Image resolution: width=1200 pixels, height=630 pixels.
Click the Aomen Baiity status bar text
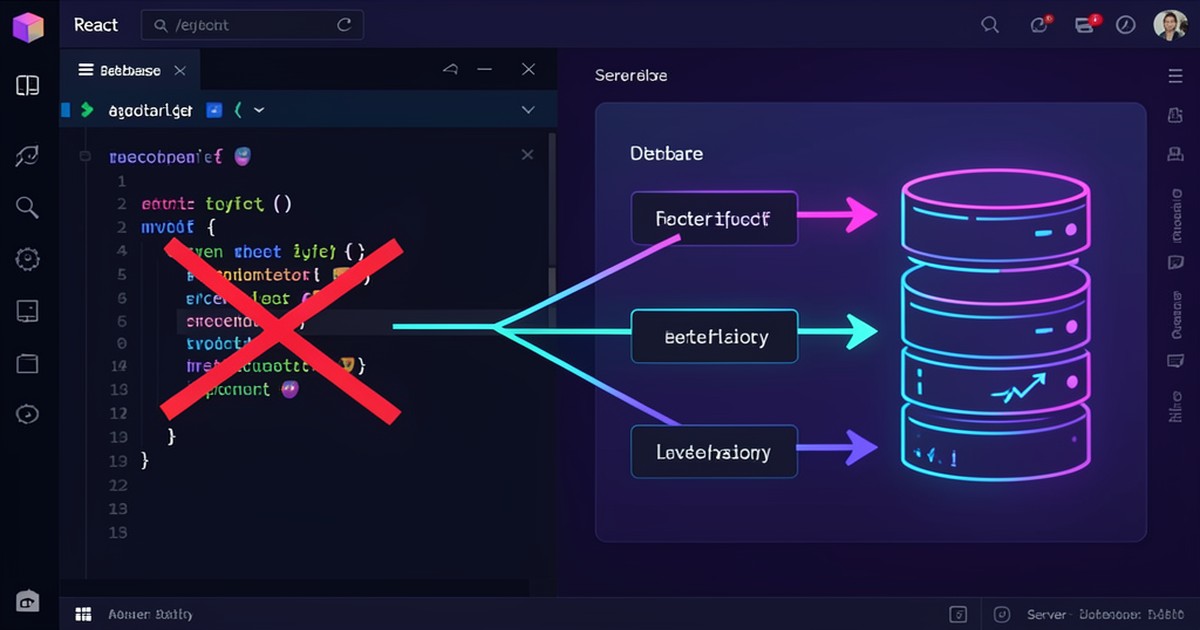[x=150, y=614]
